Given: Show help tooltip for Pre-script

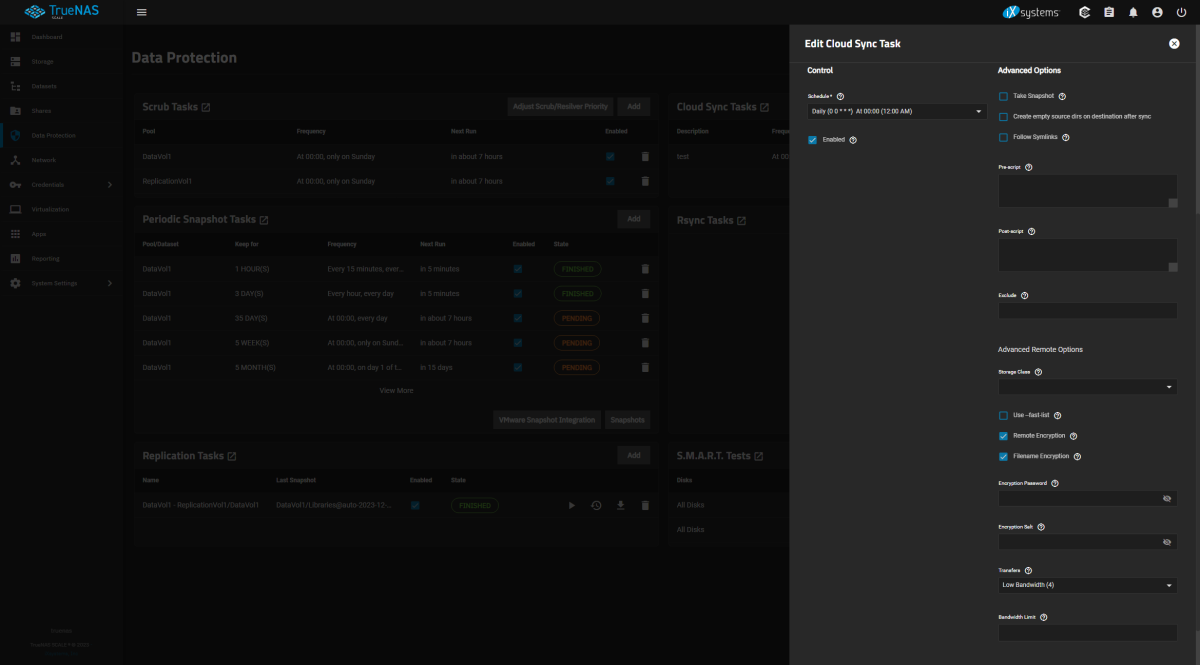Looking at the screenshot, I should pyautogui.click(x=1028, y=167).
